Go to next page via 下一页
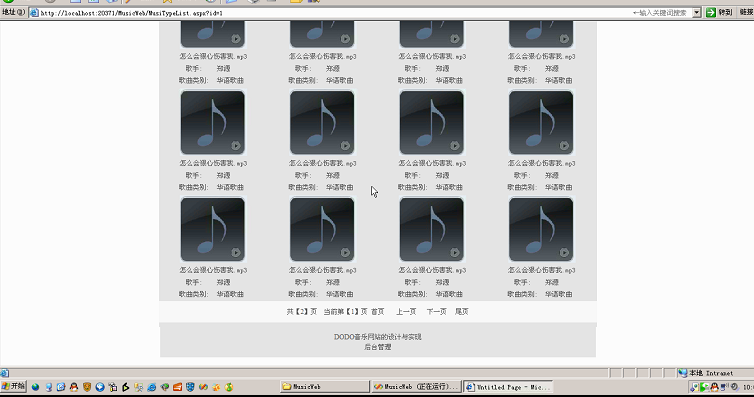Screen dimensions: 754x397 click(x=437, y=311)
